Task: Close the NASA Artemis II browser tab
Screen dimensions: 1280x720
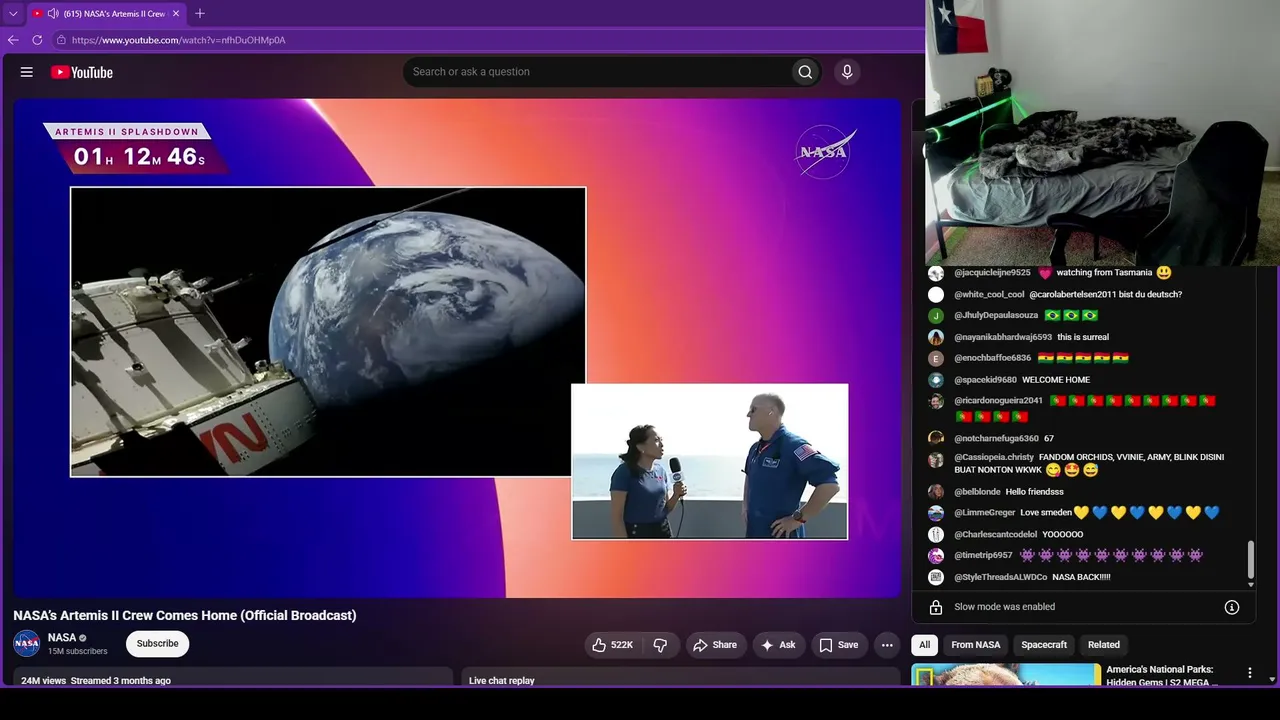Action: [x=177, y=14]
